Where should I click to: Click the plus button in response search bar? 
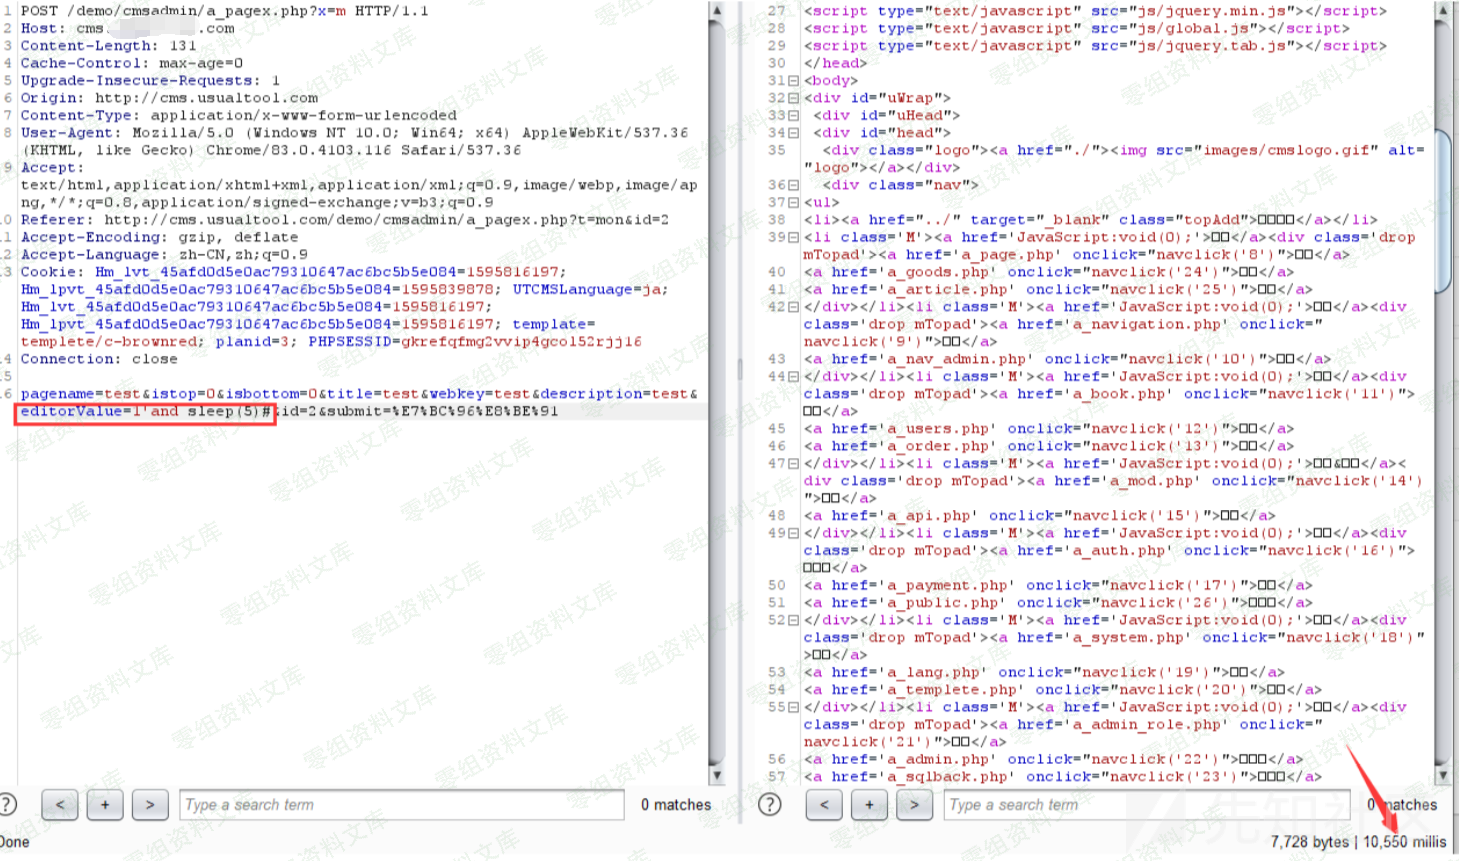click(x=869, y=804)
